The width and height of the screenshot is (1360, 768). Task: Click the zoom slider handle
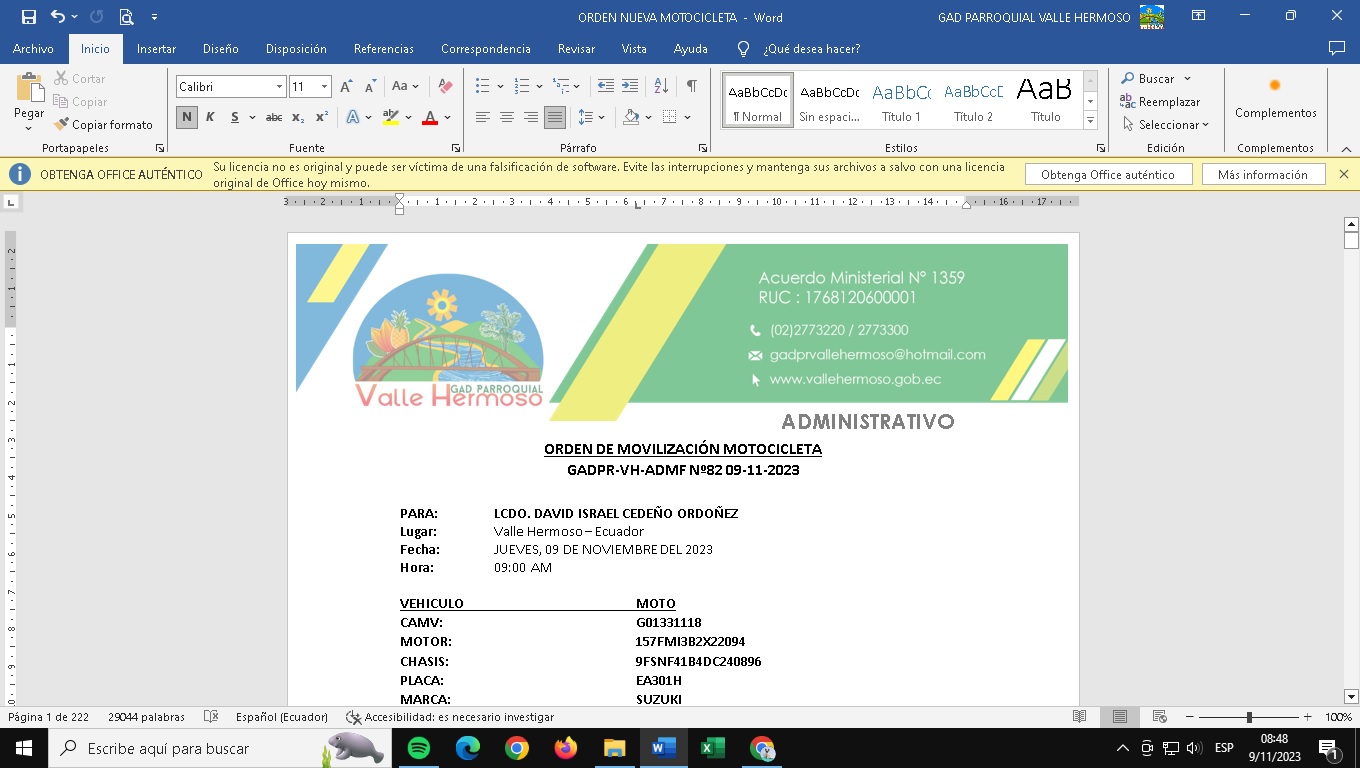(x=1249, y=717)
